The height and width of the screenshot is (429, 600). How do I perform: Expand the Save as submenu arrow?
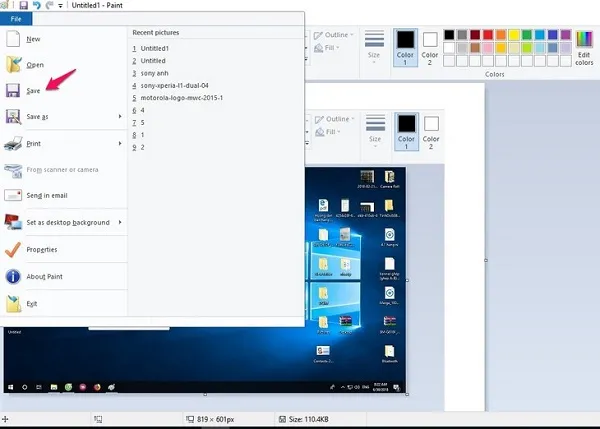point(120,117)
